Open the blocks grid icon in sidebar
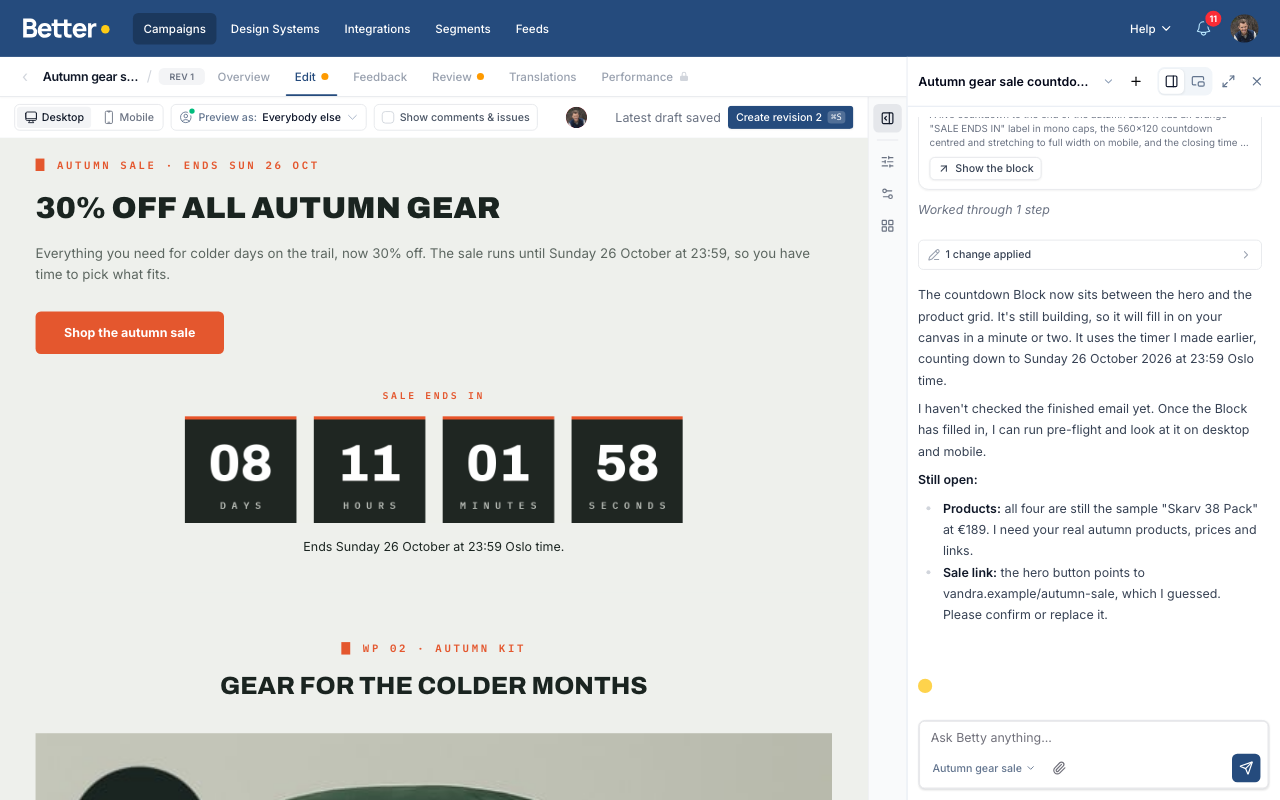Image resolution: width=1280 pixels, height=800 pixels. point(887,226)
